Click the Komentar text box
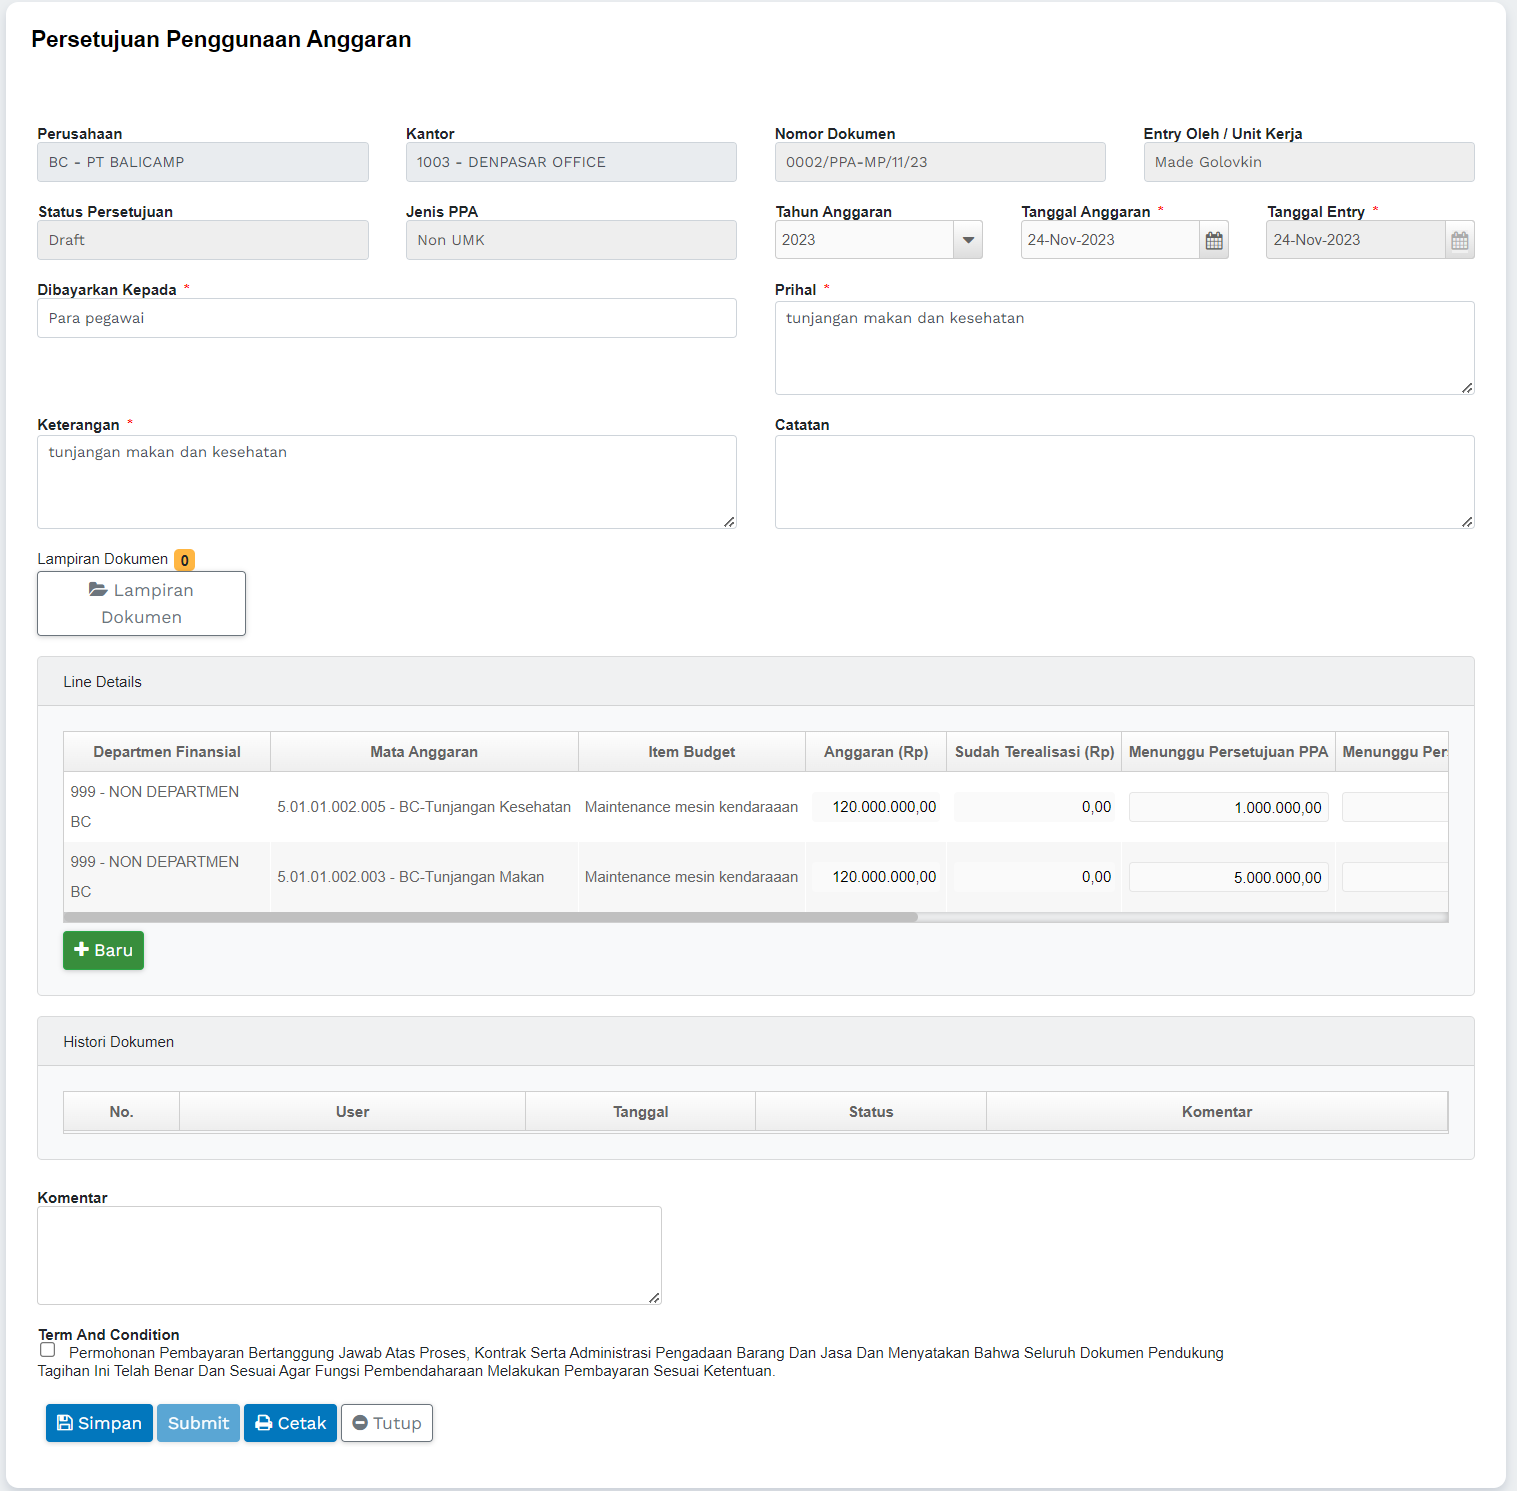 click(349, 1255)
